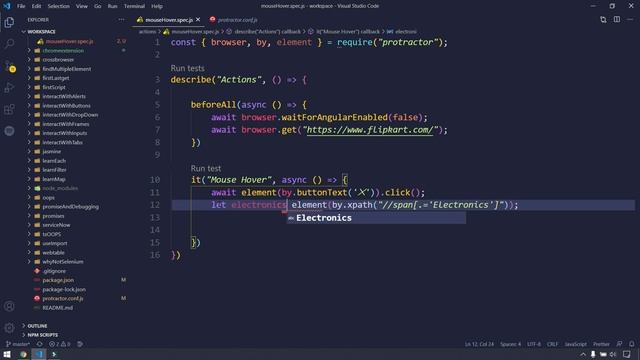Open the volume control in system tray
Screen dimensions: 640x360
[x=613, y=354]
